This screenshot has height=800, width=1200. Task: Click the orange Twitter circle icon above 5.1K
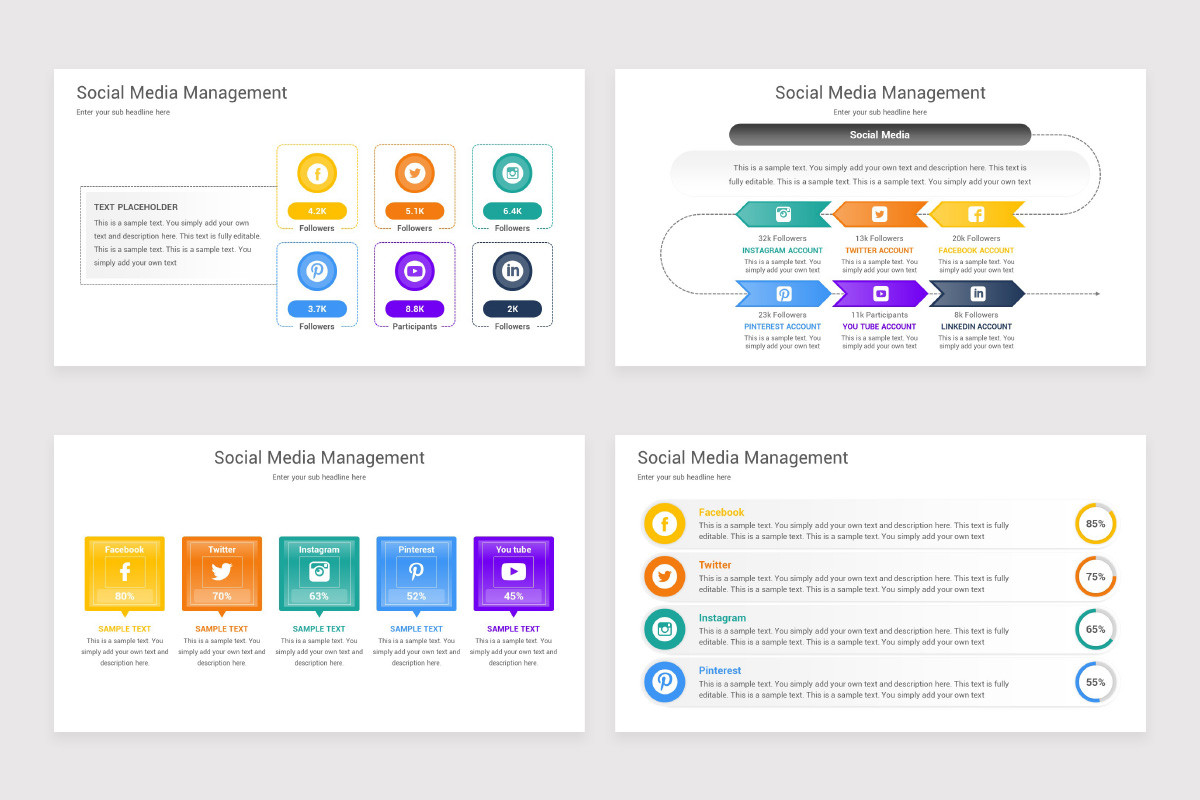coord(415,174)
